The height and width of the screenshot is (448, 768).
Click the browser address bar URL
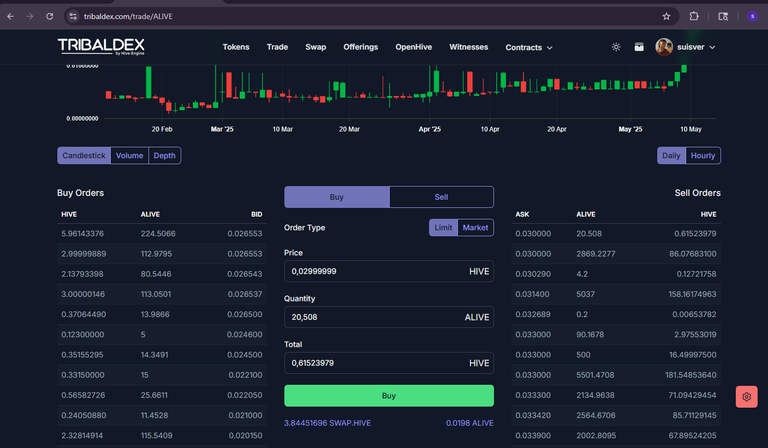click(x=128, y=16)
